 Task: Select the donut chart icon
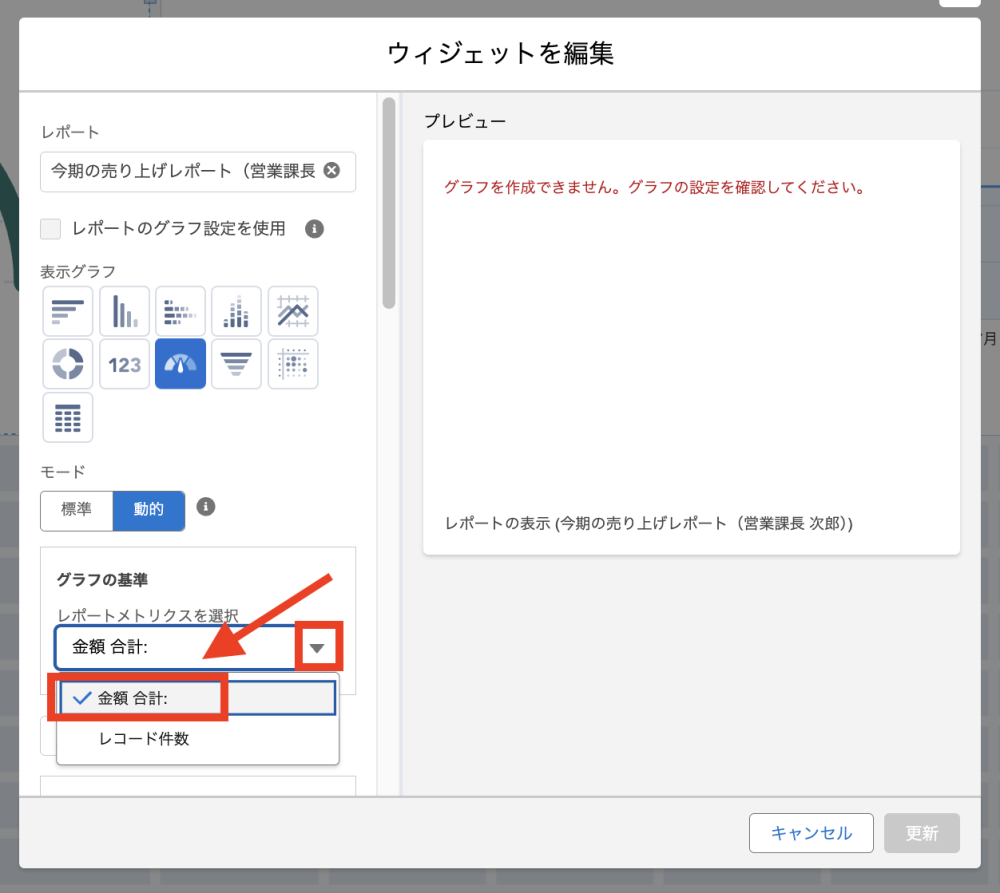click(x=68, y=364)
